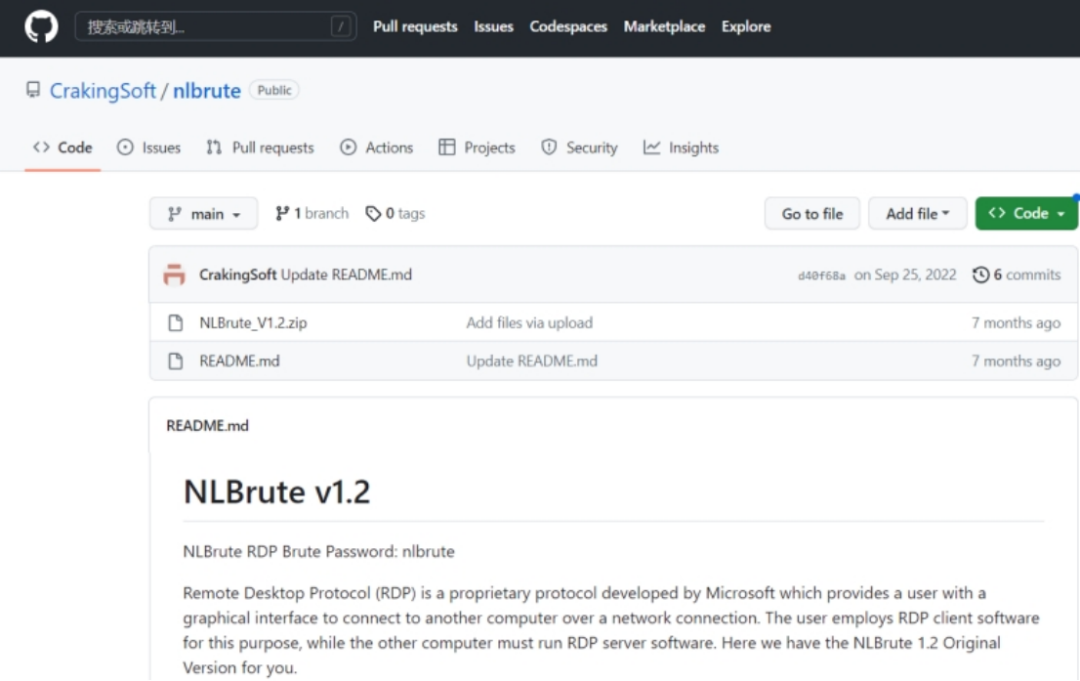Open CrakingSoft owner profile link
The image size is (1080, 681).
click(103, 91)
